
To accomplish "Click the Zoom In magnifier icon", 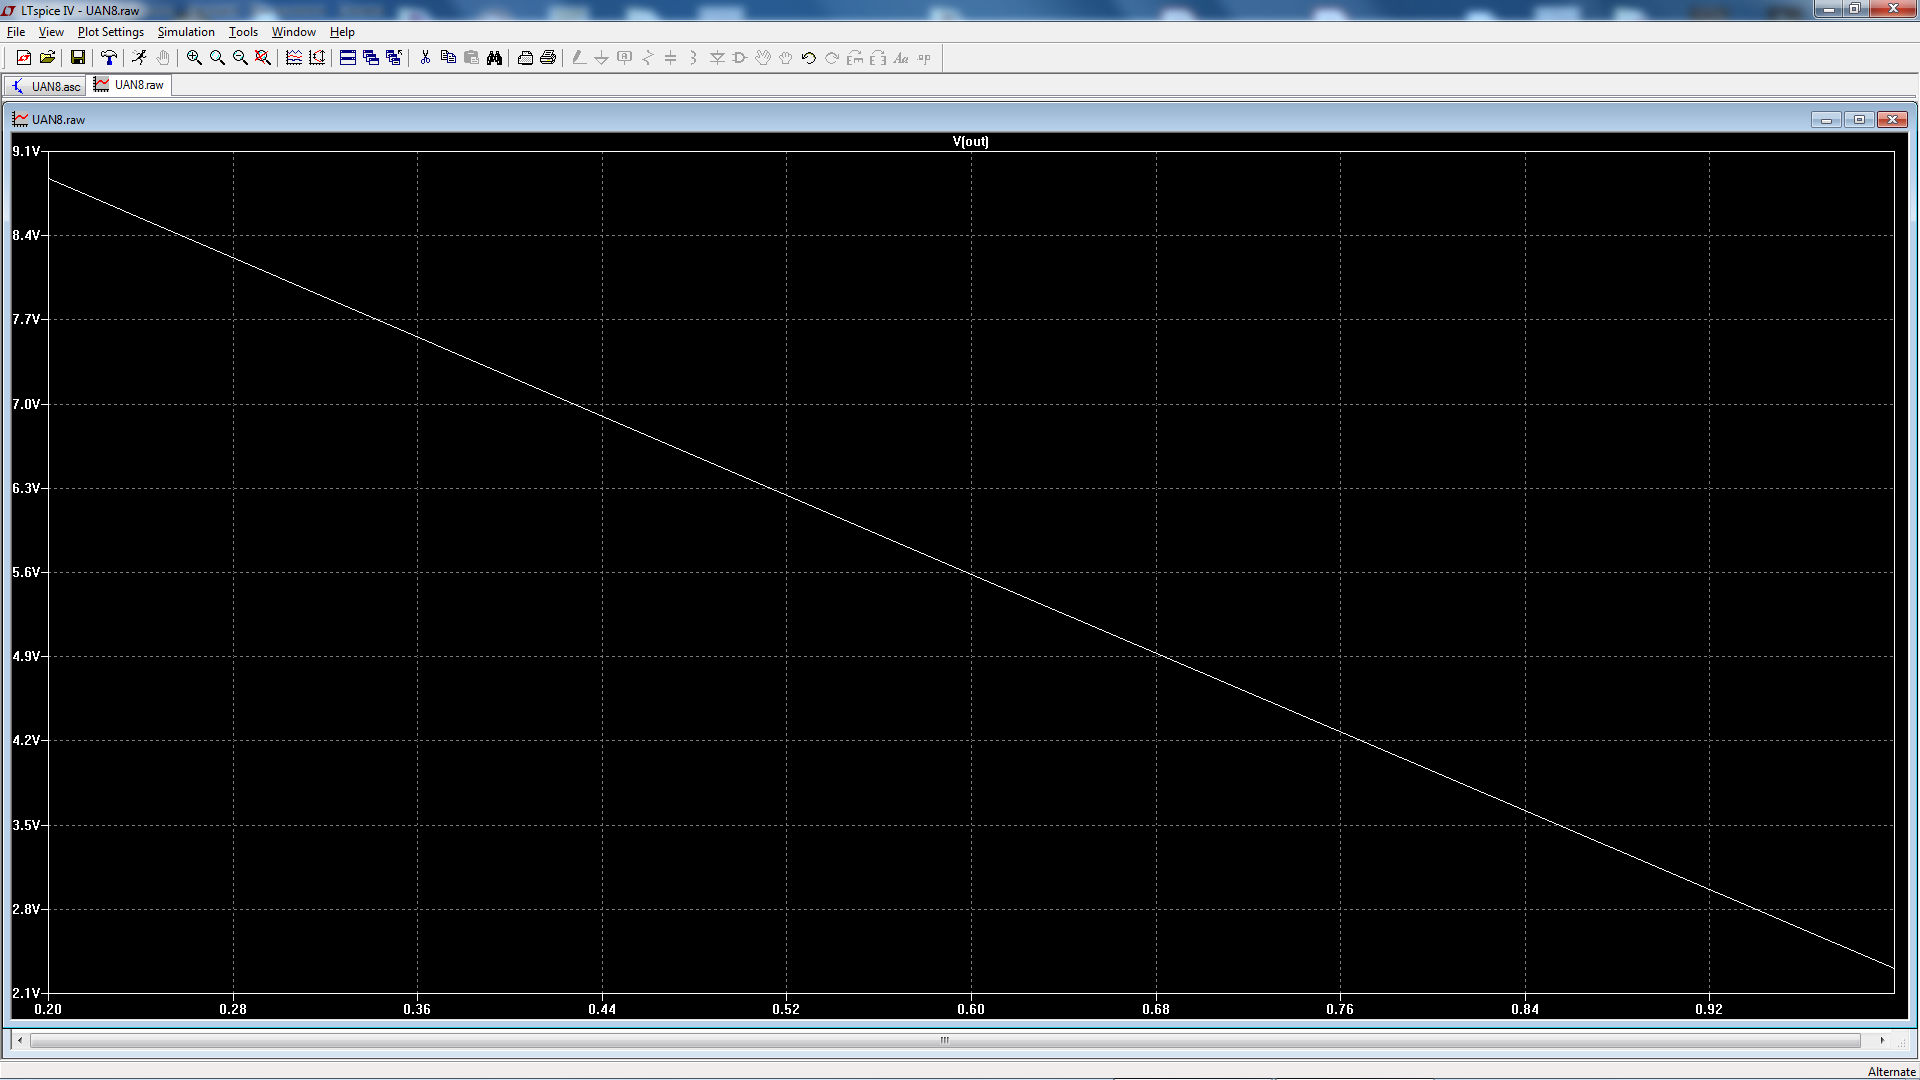I will tap(194, 58).
